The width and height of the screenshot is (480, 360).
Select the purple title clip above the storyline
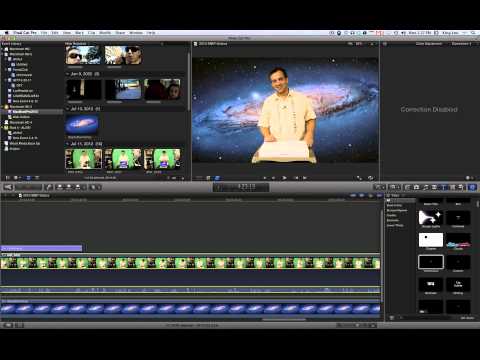tap(41, 248)
